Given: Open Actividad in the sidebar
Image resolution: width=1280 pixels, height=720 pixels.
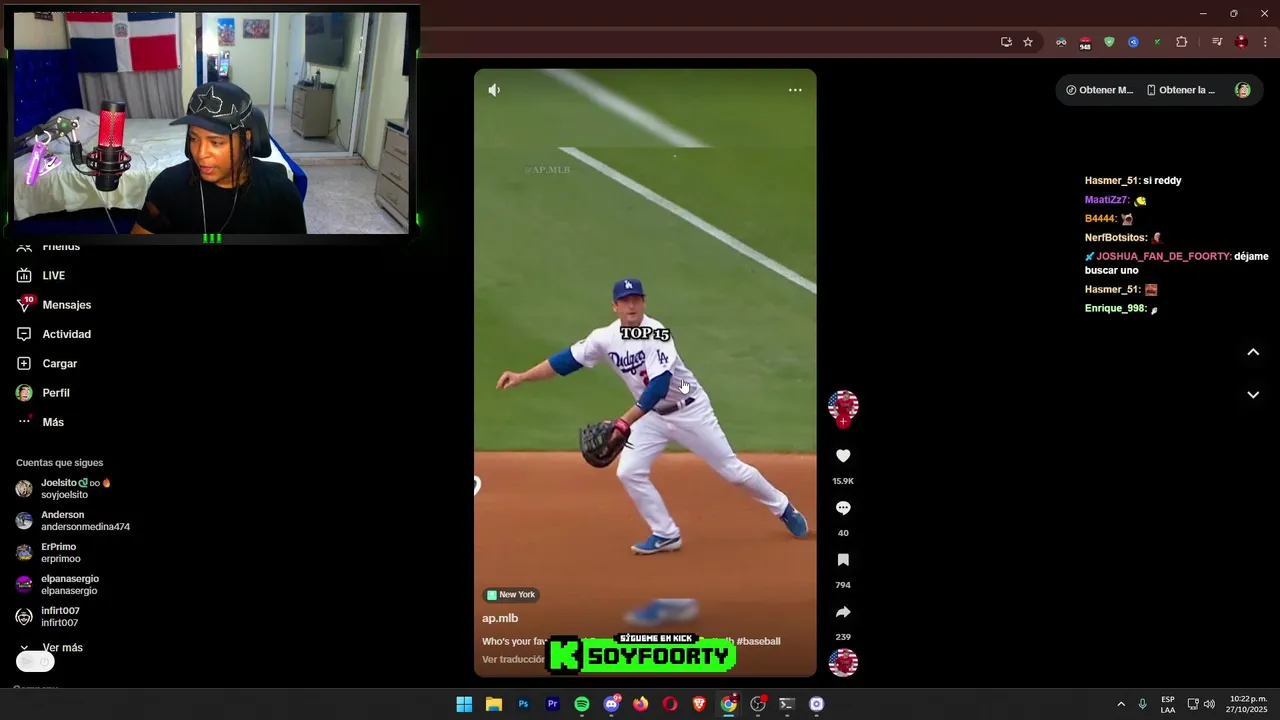Looking at the screenshot, I should 53,334.
